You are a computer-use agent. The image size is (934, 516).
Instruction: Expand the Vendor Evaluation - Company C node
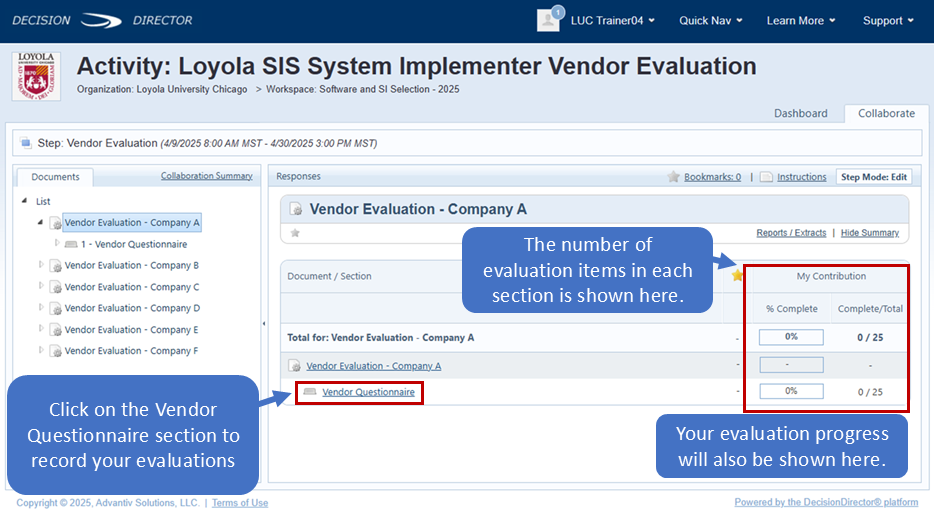pos(41,285)
